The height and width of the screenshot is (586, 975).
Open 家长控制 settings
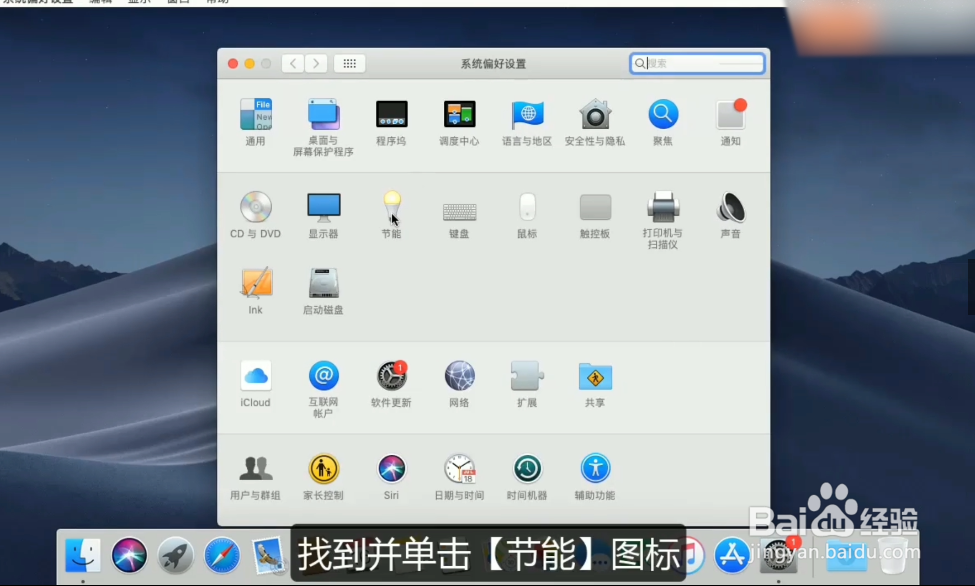coord(323,466)
